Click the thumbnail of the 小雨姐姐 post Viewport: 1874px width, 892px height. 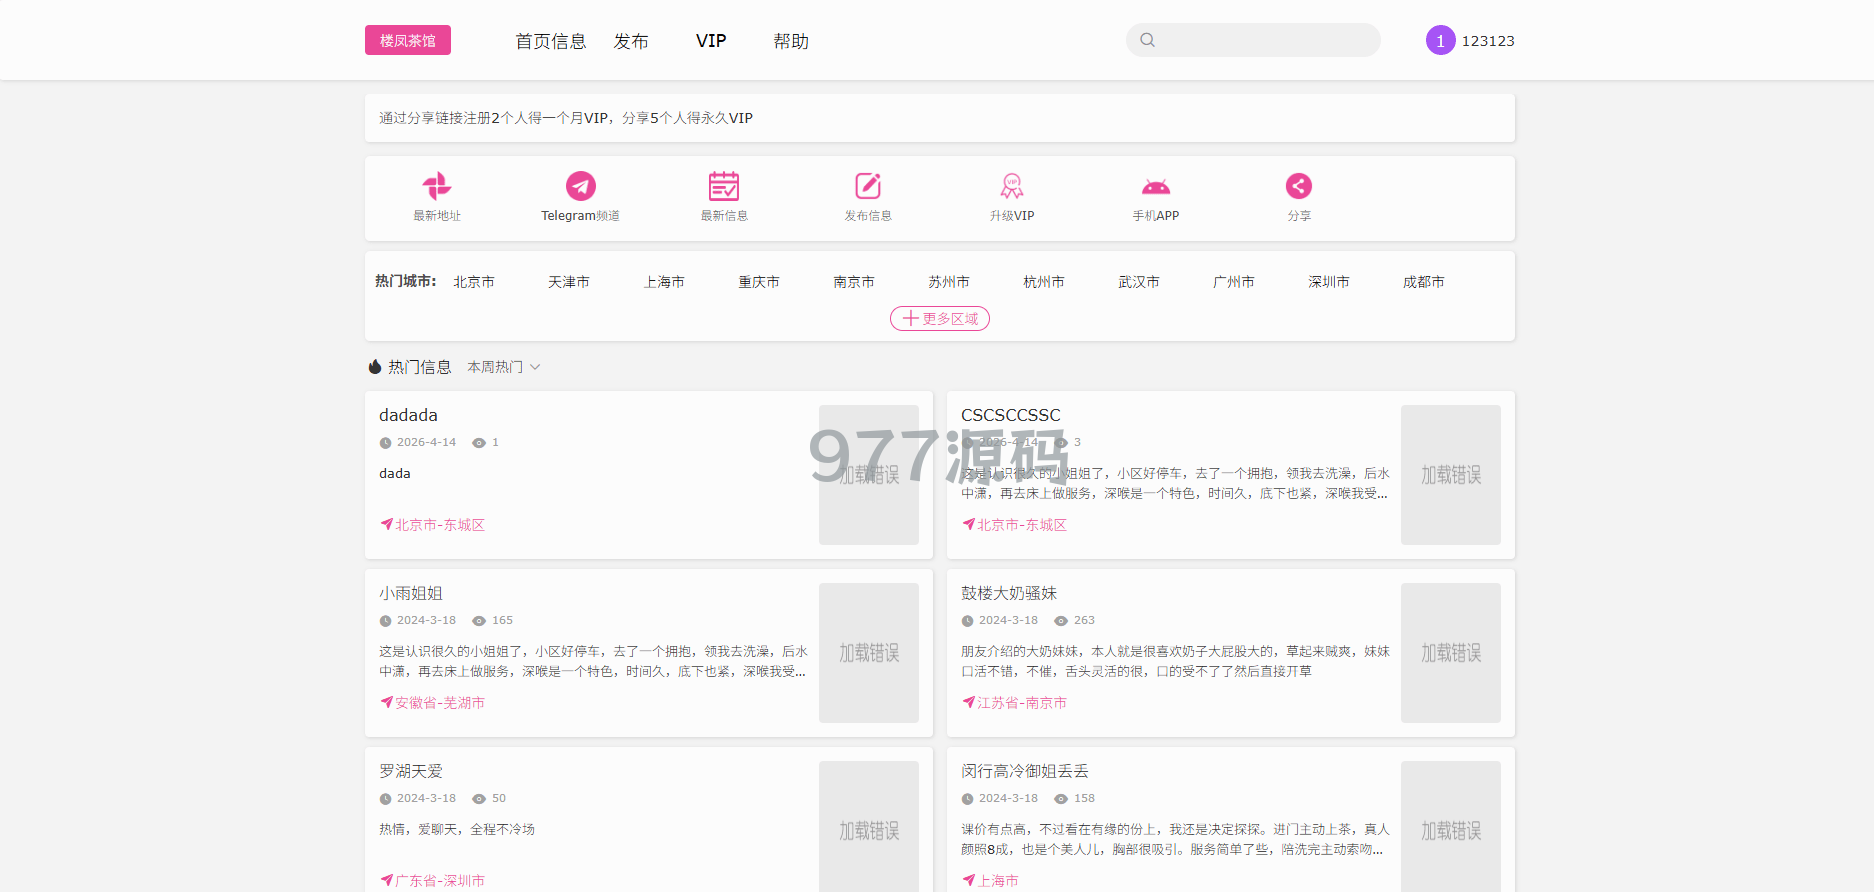tap(869, 653)
